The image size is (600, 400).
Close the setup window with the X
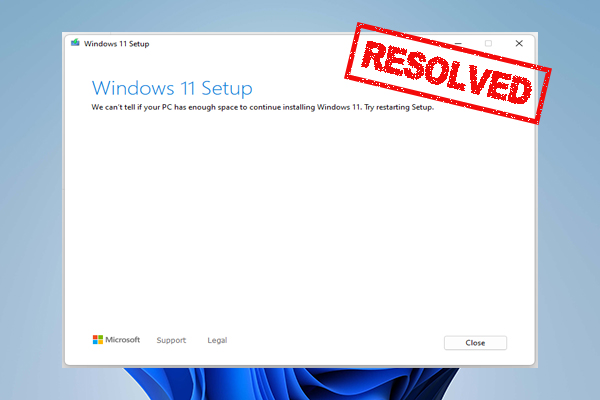[519, 43]
